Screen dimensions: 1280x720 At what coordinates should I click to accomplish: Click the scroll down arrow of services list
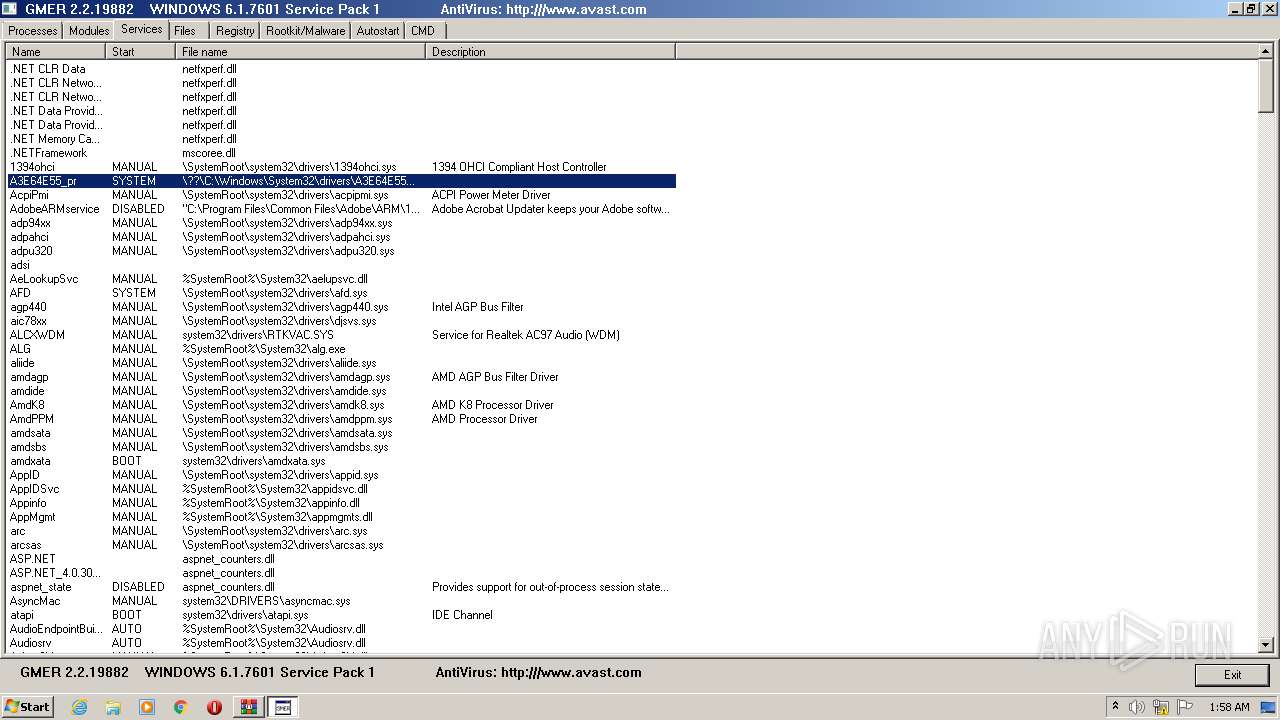1265,645
